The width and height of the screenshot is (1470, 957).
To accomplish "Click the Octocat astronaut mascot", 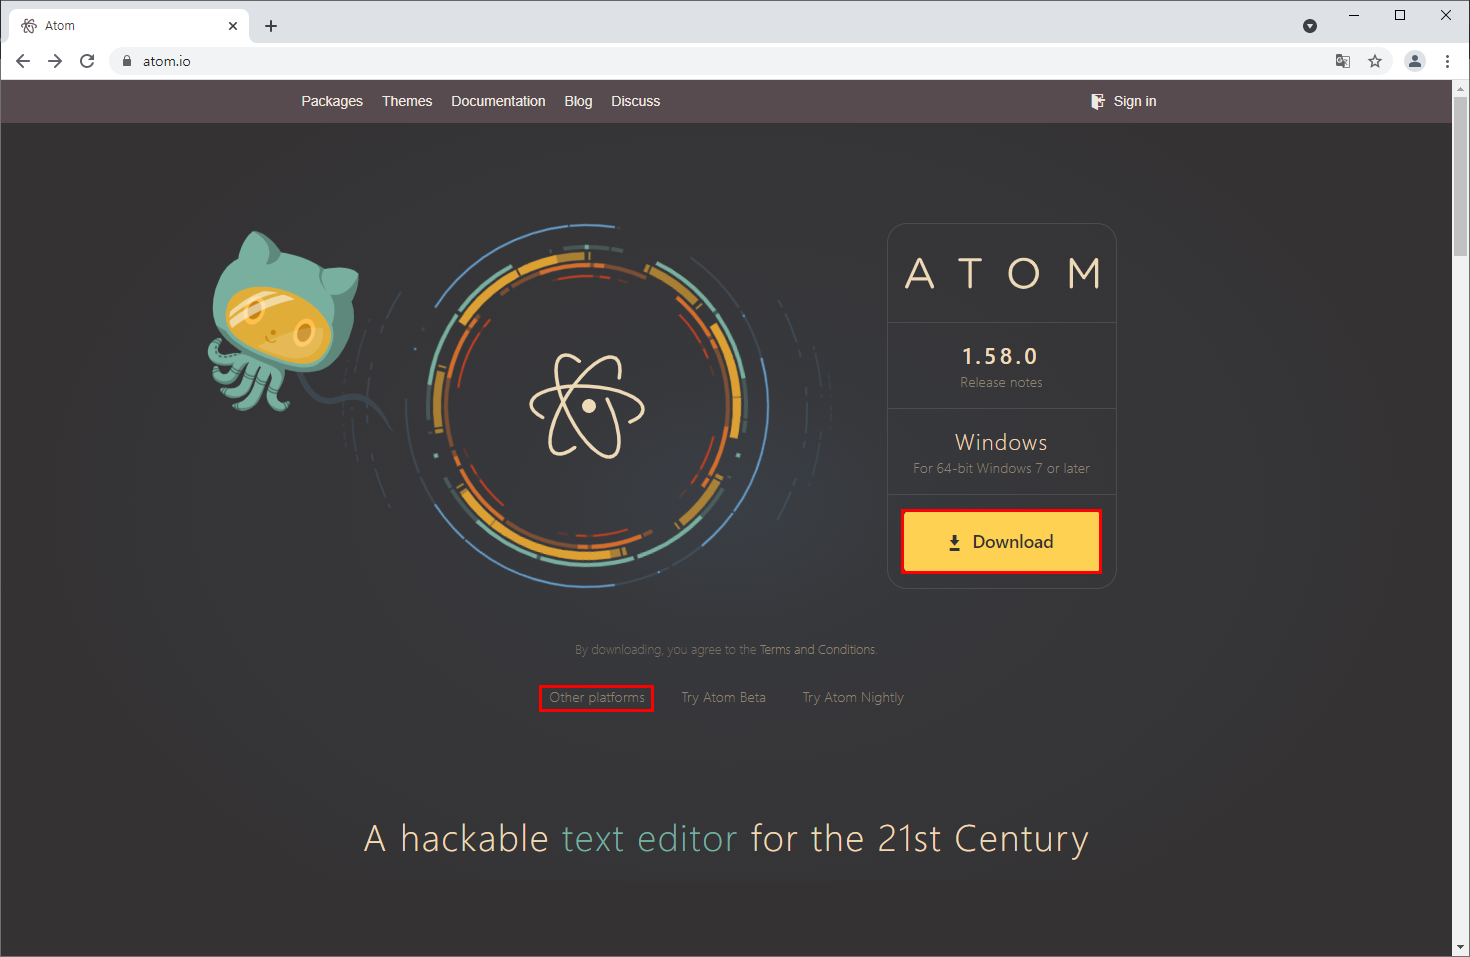I will (283, 322).
